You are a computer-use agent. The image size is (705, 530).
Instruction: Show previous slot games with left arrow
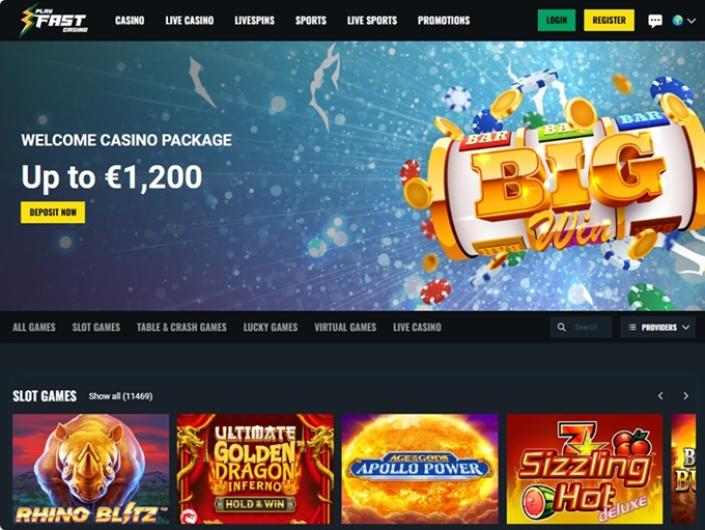(x=660, y=396)
